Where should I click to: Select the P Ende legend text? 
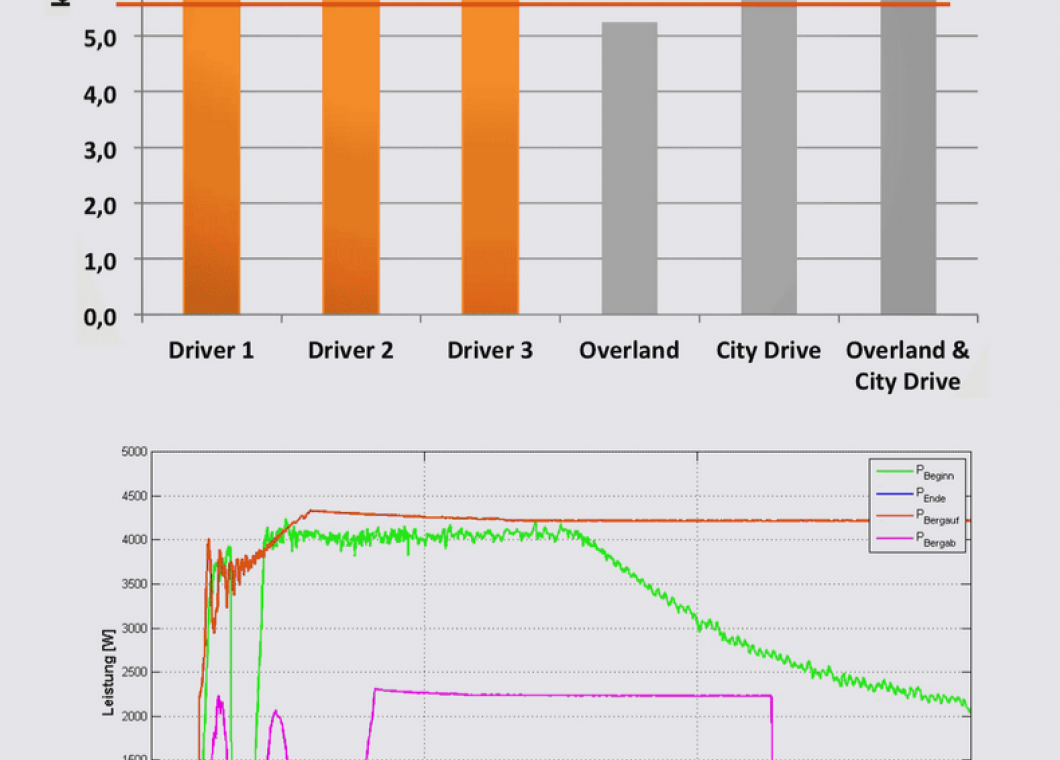[x=931, y=495]
